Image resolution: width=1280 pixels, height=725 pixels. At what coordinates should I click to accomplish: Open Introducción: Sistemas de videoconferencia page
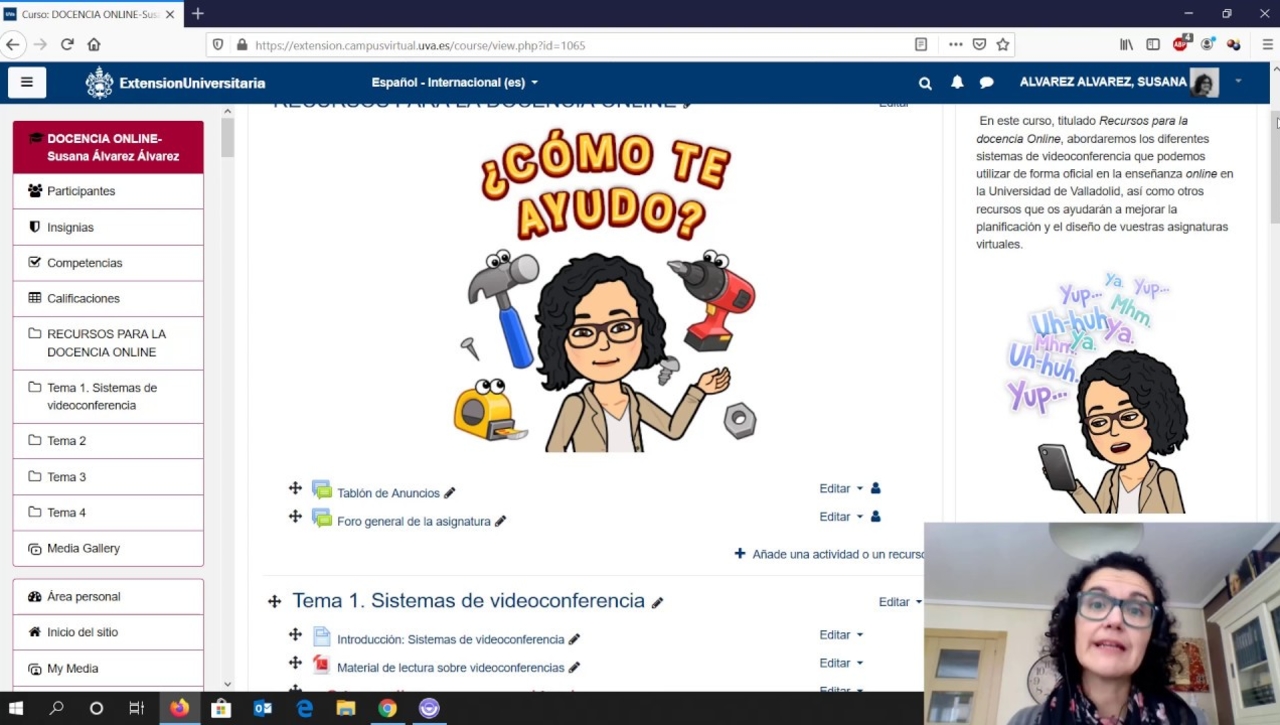pyautogui.click(x=450, y=639)
